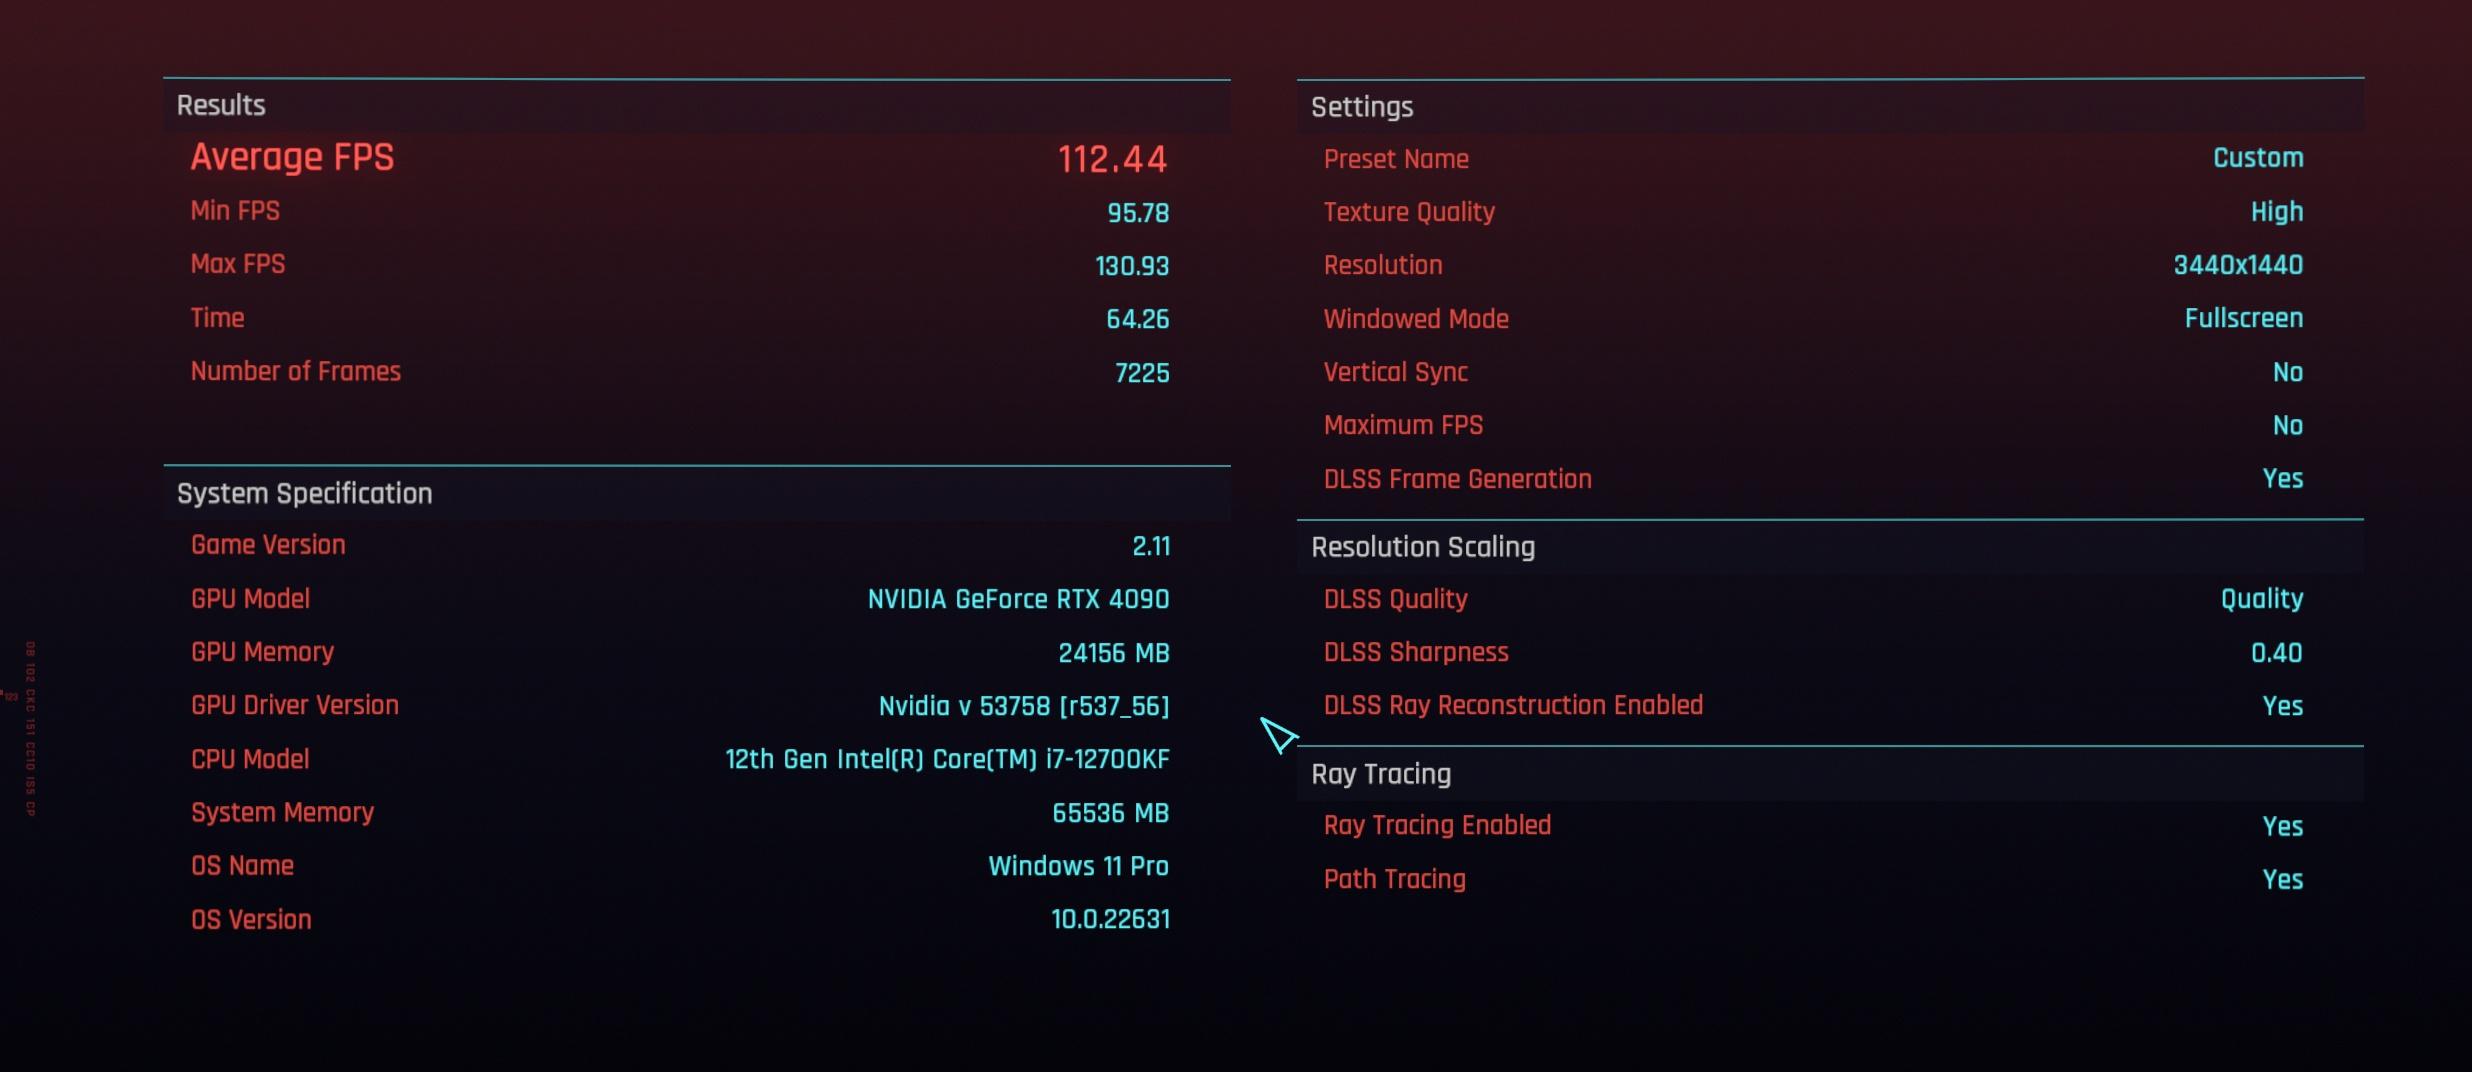Select the Results section header
The width and height of the screenshot is (2472, 1072).
click(x=221, y=105)
